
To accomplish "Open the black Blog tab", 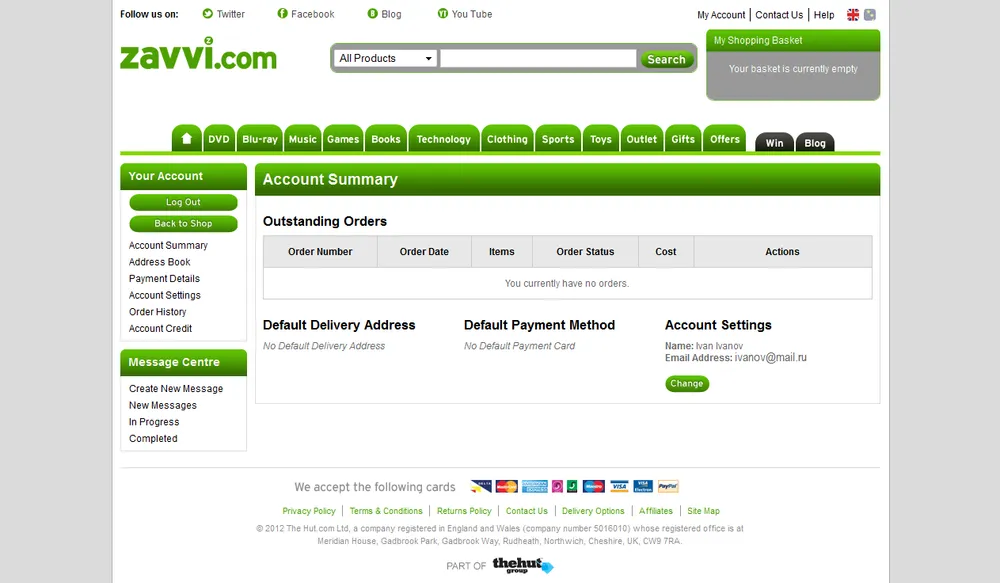I will point(815,143).
